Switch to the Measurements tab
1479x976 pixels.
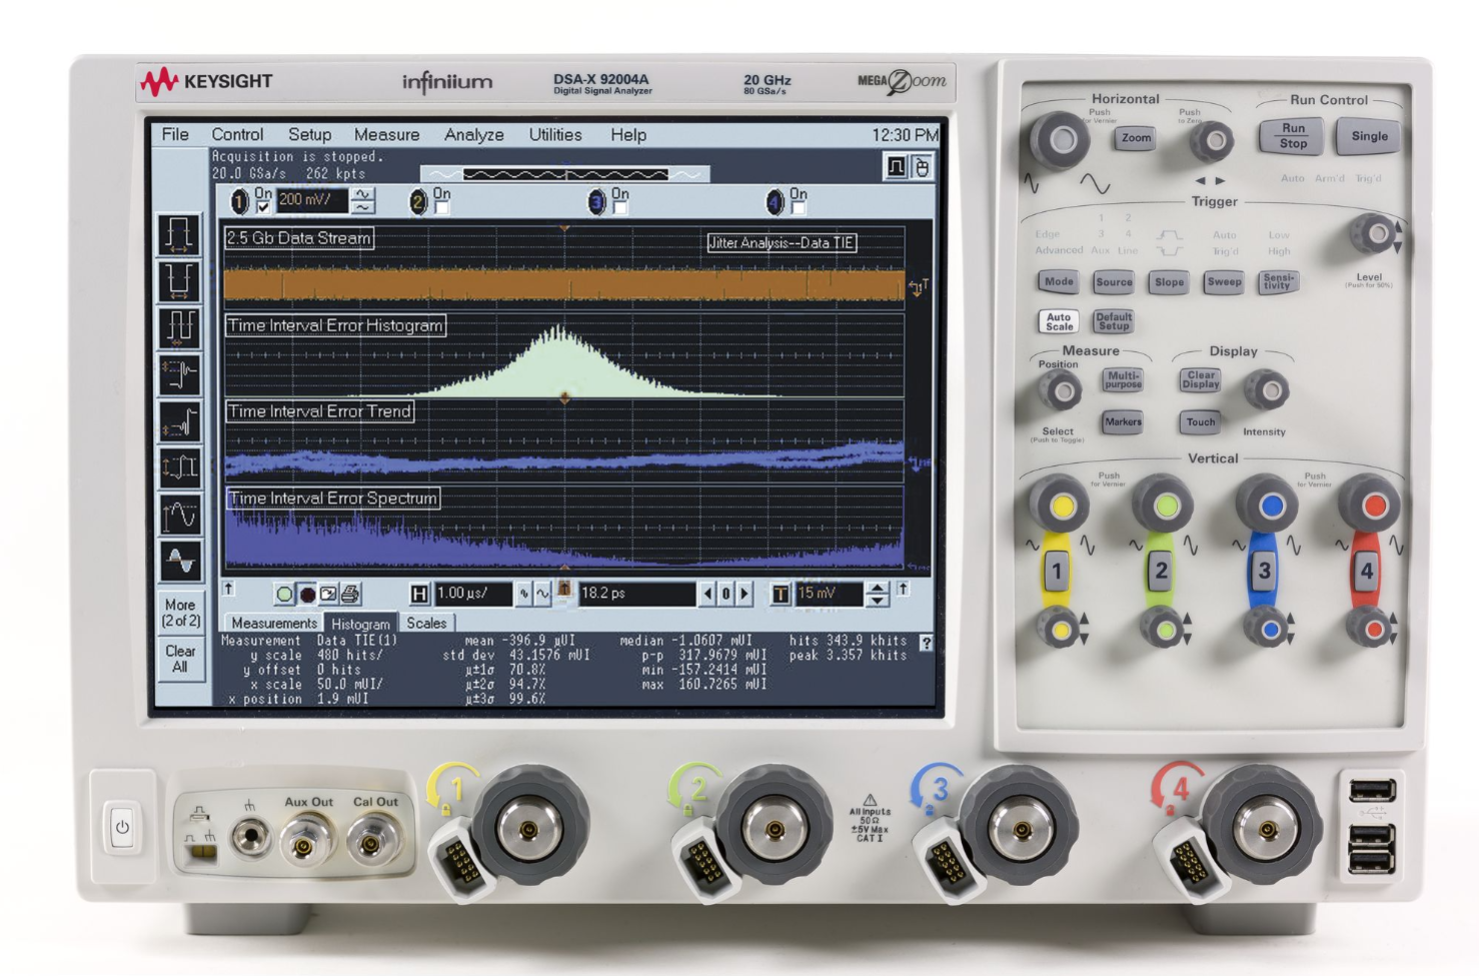coord(274,623)
